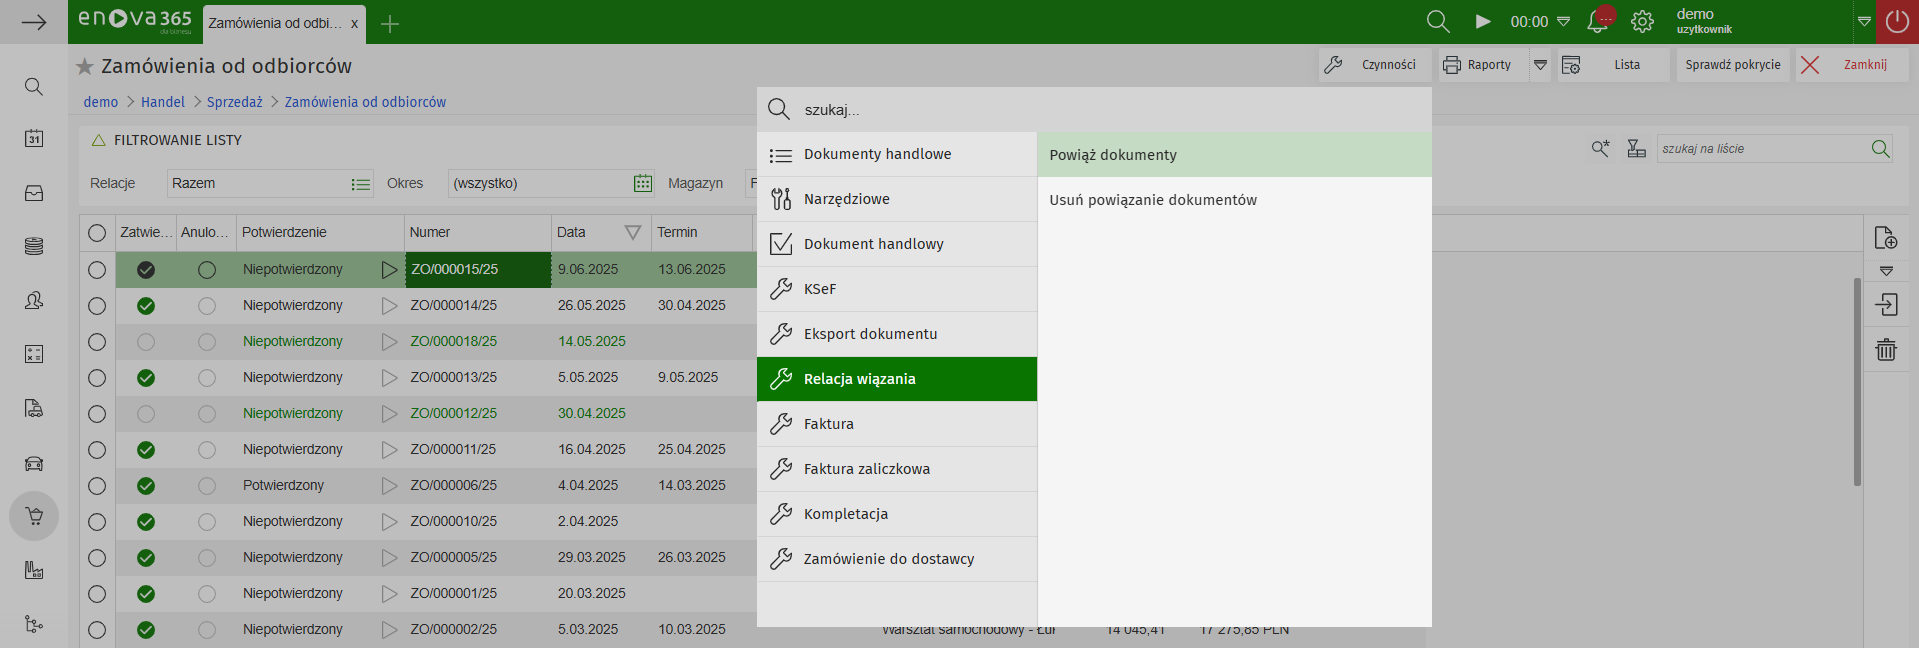Click the add new document icon
Screen dimensions: 1919x648
tap(1885, 238)
